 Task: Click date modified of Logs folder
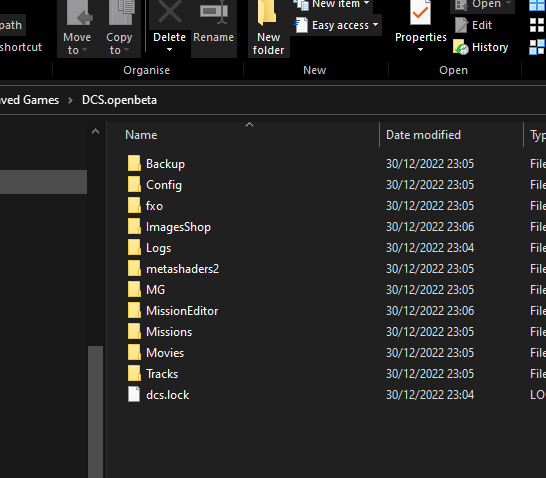(x=430, y=248)
